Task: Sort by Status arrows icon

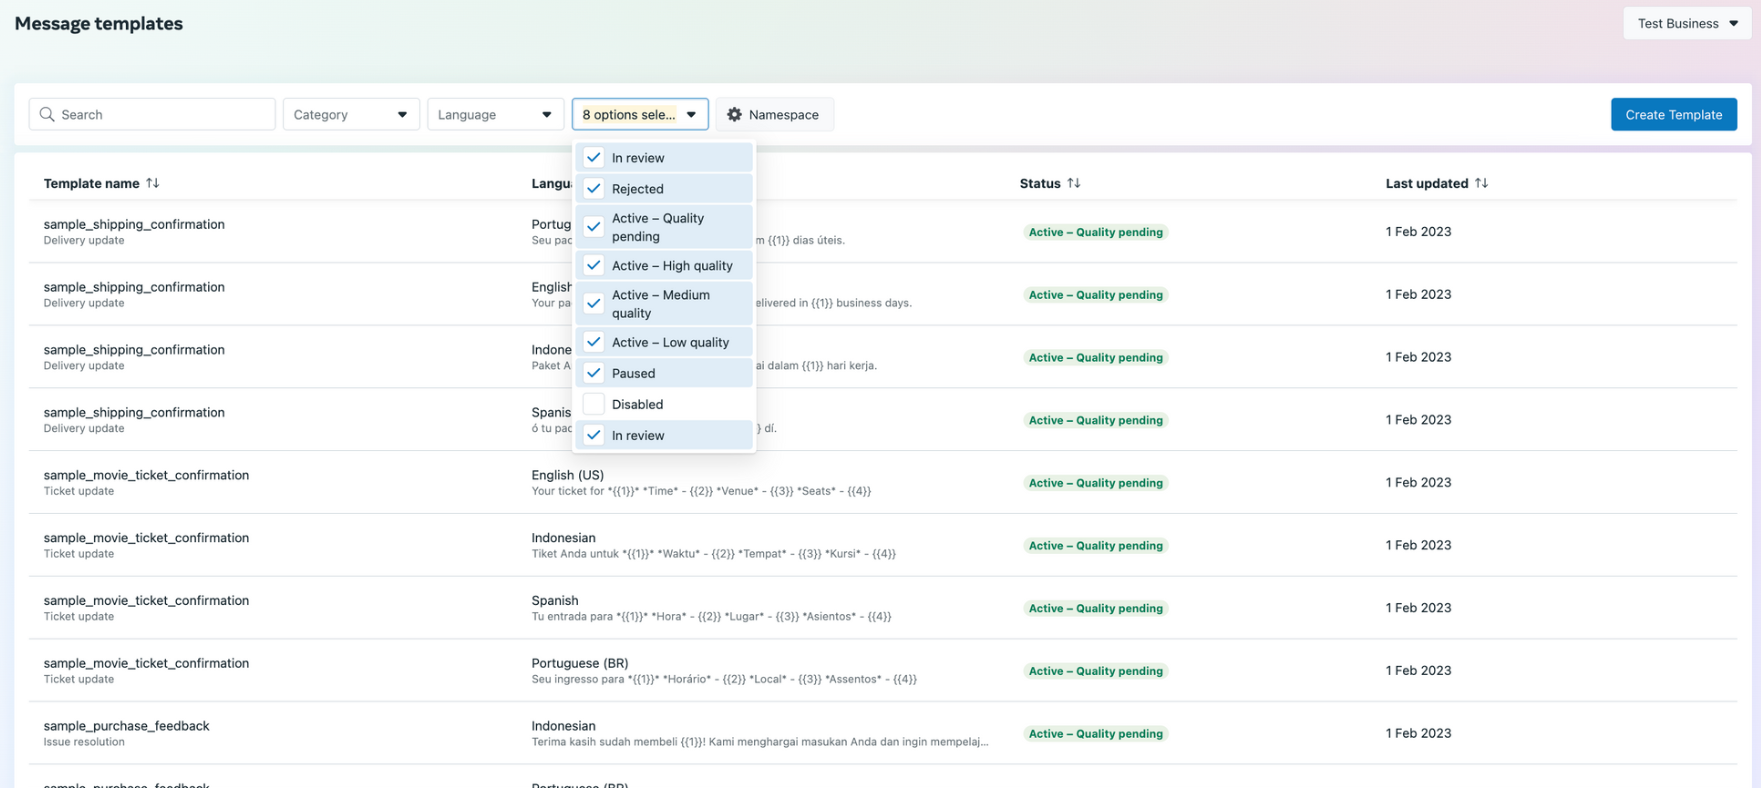Action: pos(1074,183)
